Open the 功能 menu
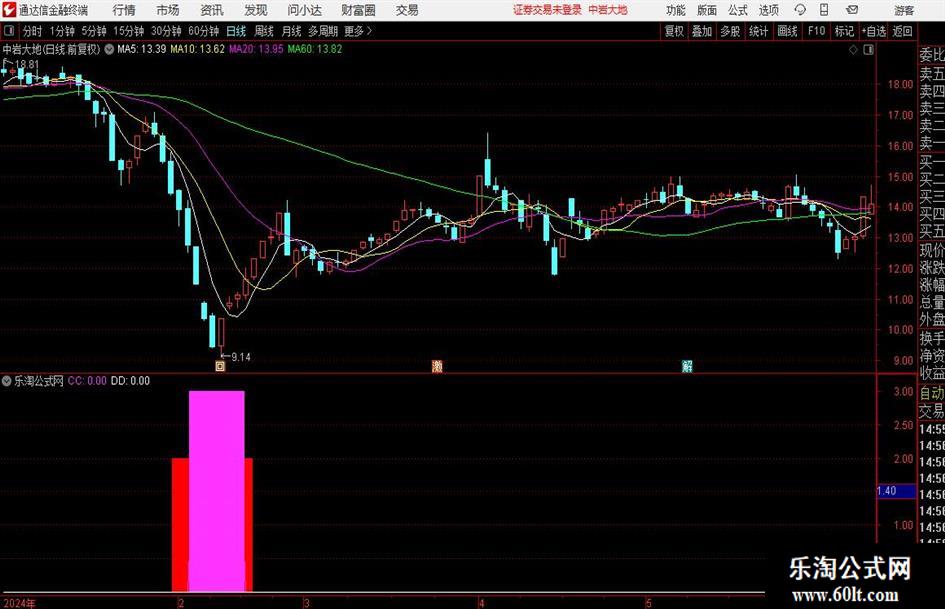This screenshot has width=945, height=609. click(676, 10)
